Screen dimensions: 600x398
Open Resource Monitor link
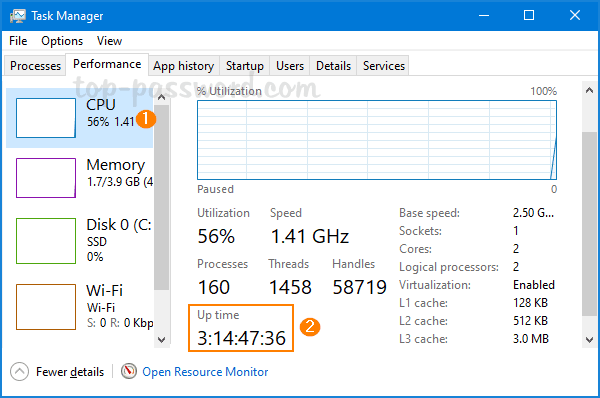point(205,372)
